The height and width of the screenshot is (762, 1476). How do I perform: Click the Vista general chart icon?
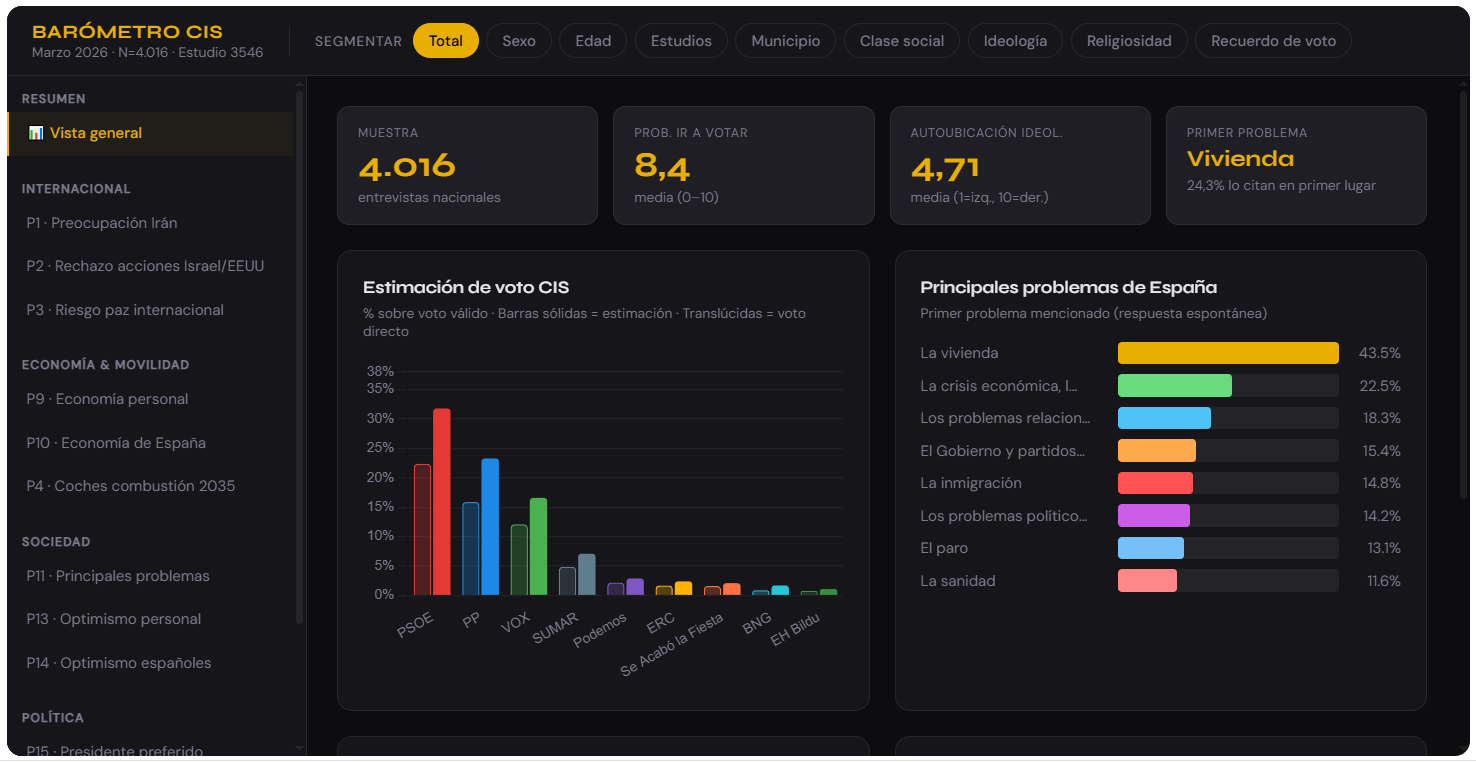tap(36, 133)
